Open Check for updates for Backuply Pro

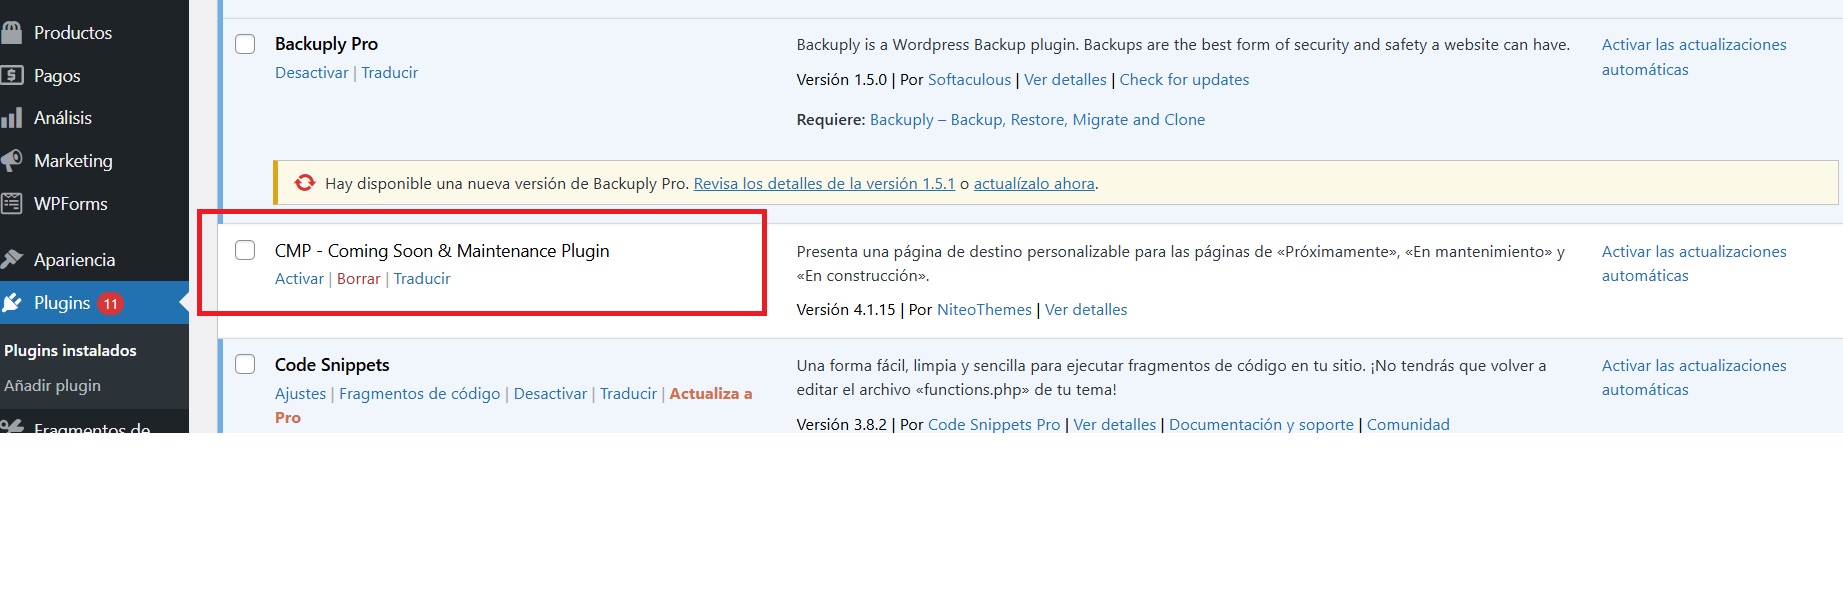[x=1184, y=80]
